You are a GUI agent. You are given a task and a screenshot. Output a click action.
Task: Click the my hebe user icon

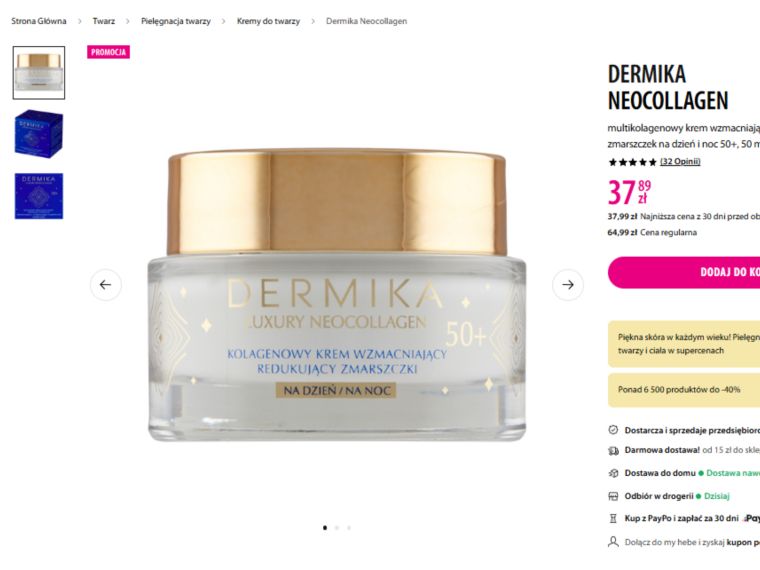[613, 542]
